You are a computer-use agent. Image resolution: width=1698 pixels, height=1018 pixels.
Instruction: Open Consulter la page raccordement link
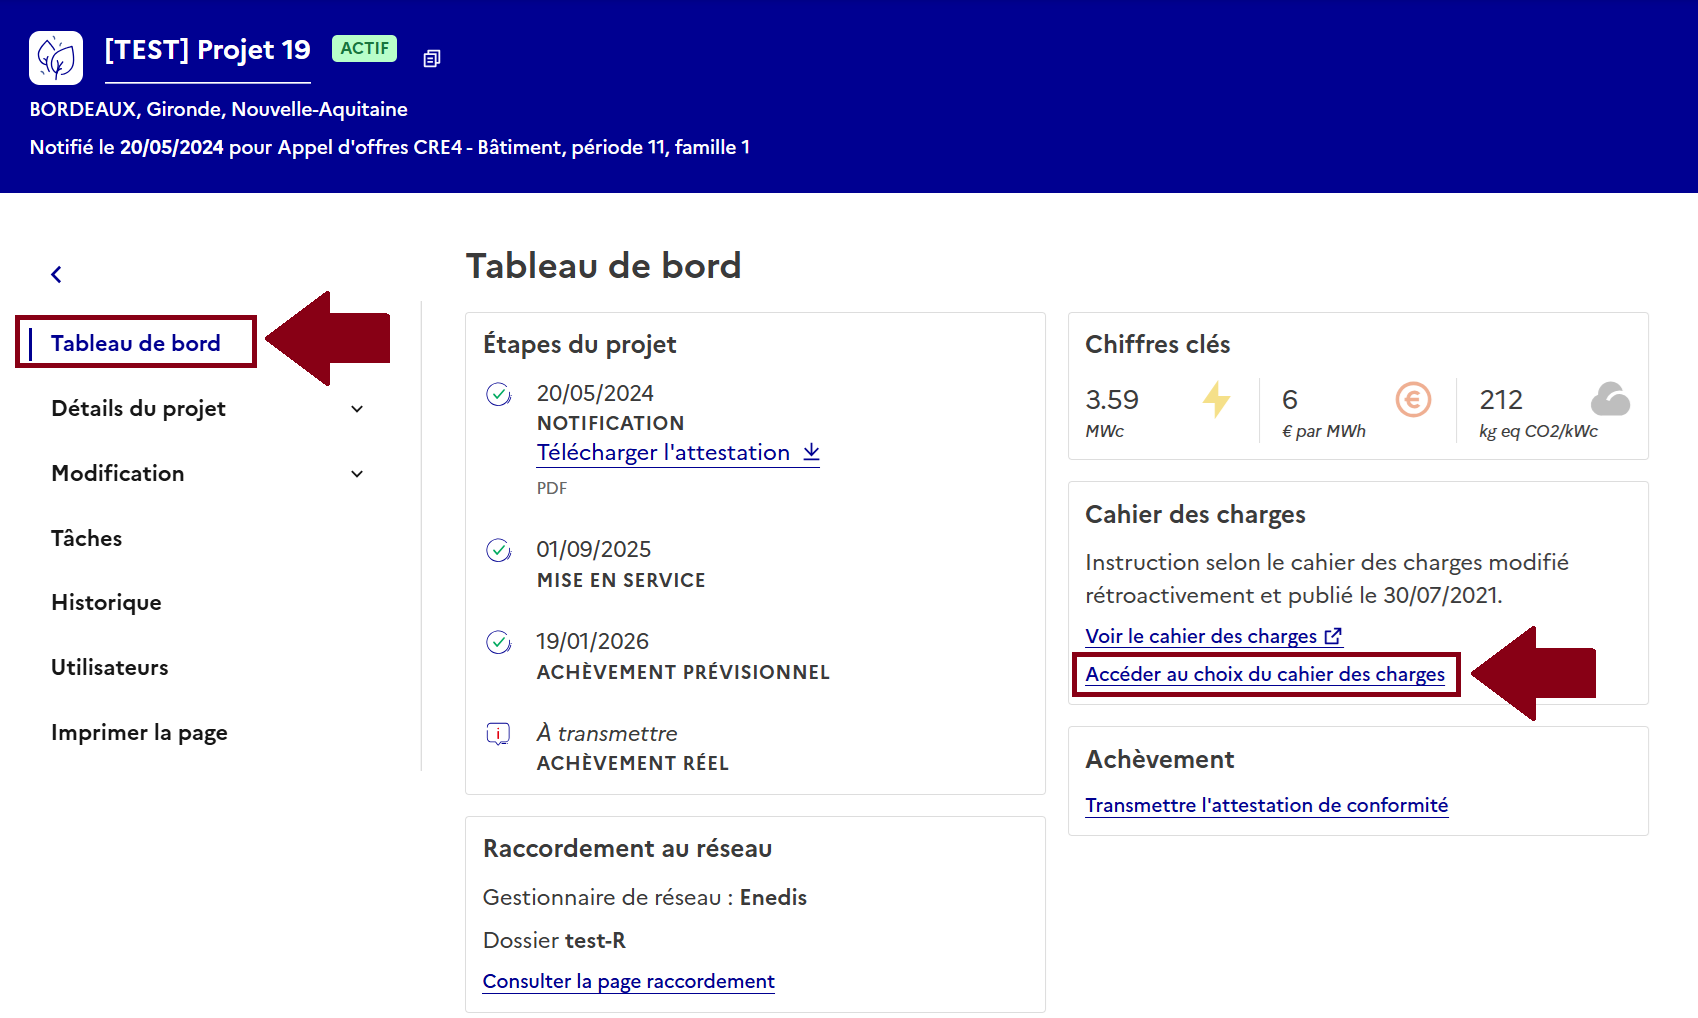pos(628,981)
